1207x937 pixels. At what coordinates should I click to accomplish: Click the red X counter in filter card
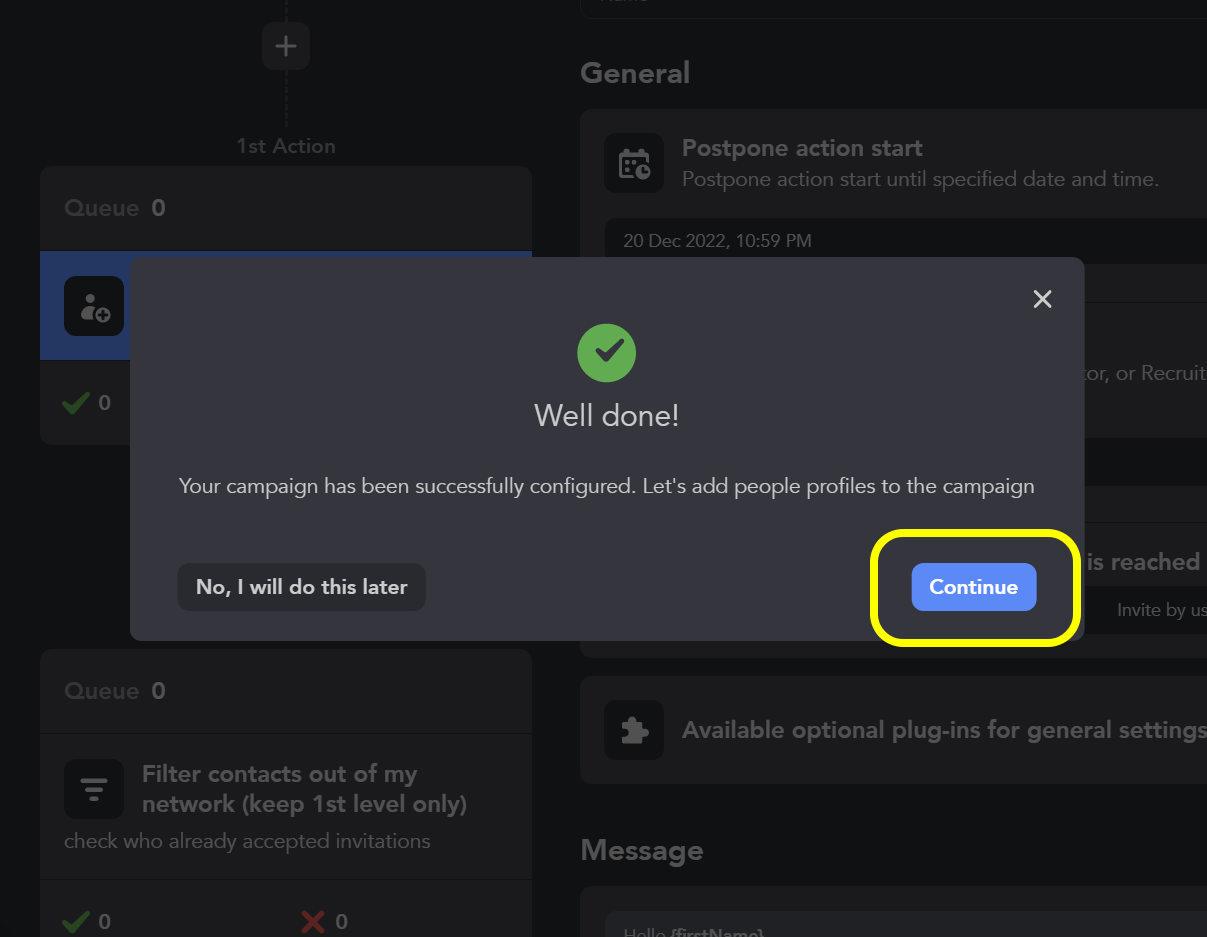pyautogui.click(x=313, y=921)
